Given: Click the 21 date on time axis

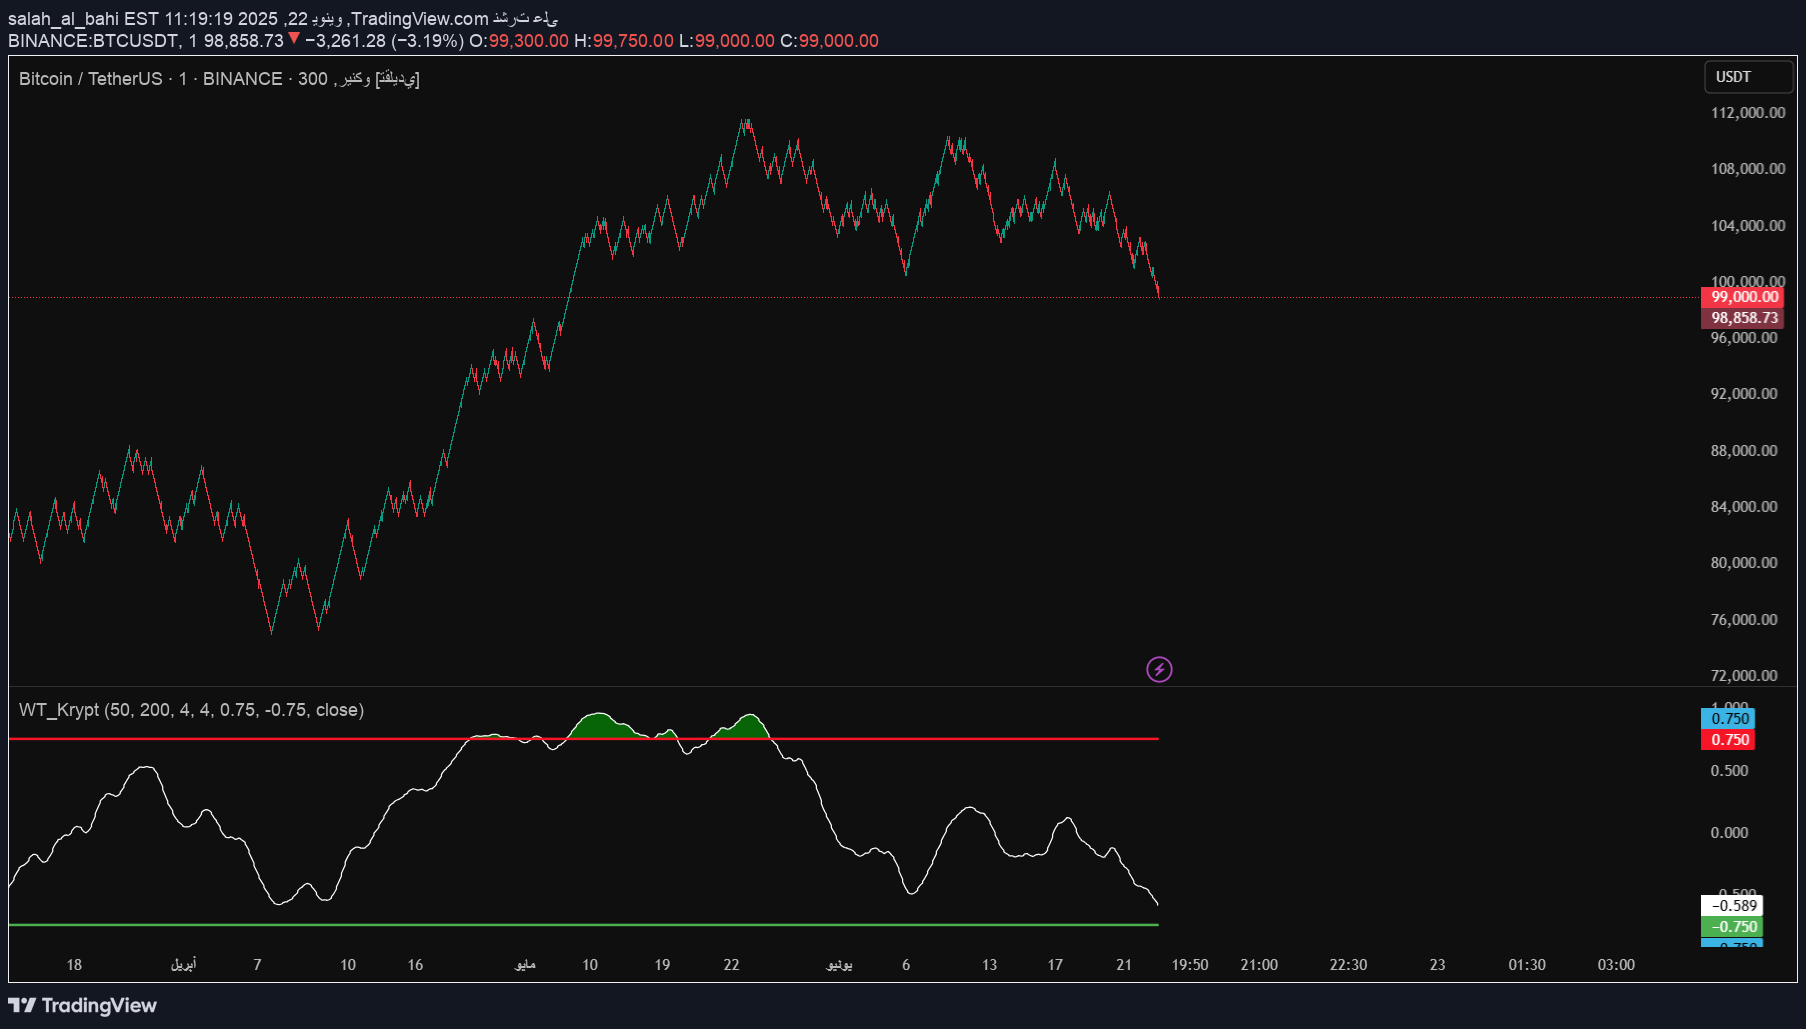Looking at the screenshot, I should click(x=1124, y=965).
